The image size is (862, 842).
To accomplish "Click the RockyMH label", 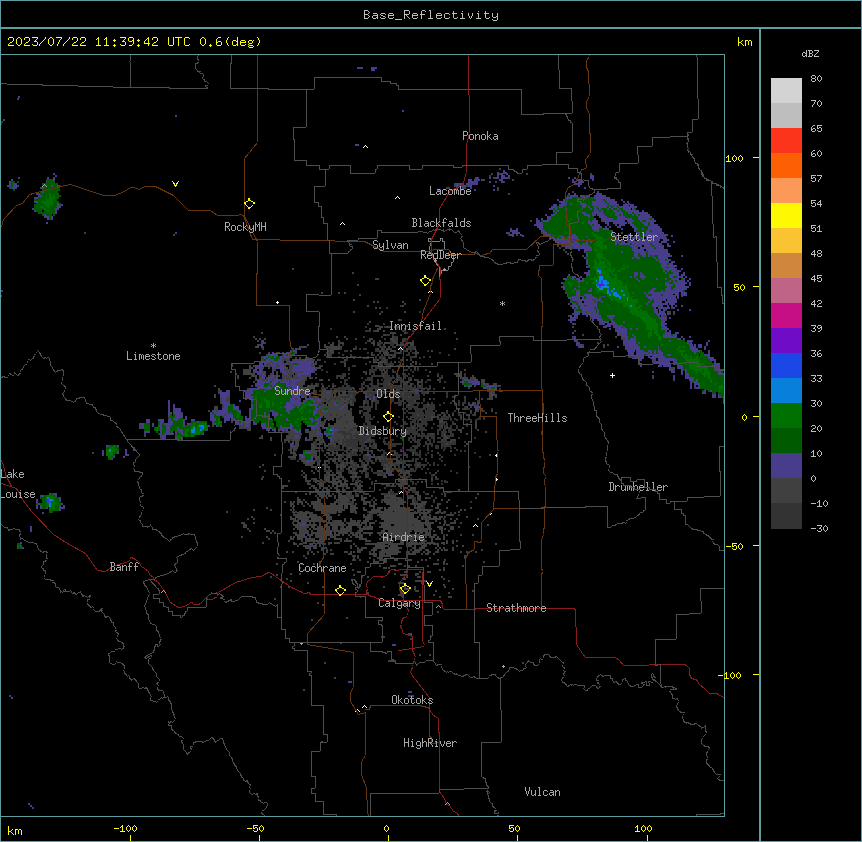I will pos(245,227).
